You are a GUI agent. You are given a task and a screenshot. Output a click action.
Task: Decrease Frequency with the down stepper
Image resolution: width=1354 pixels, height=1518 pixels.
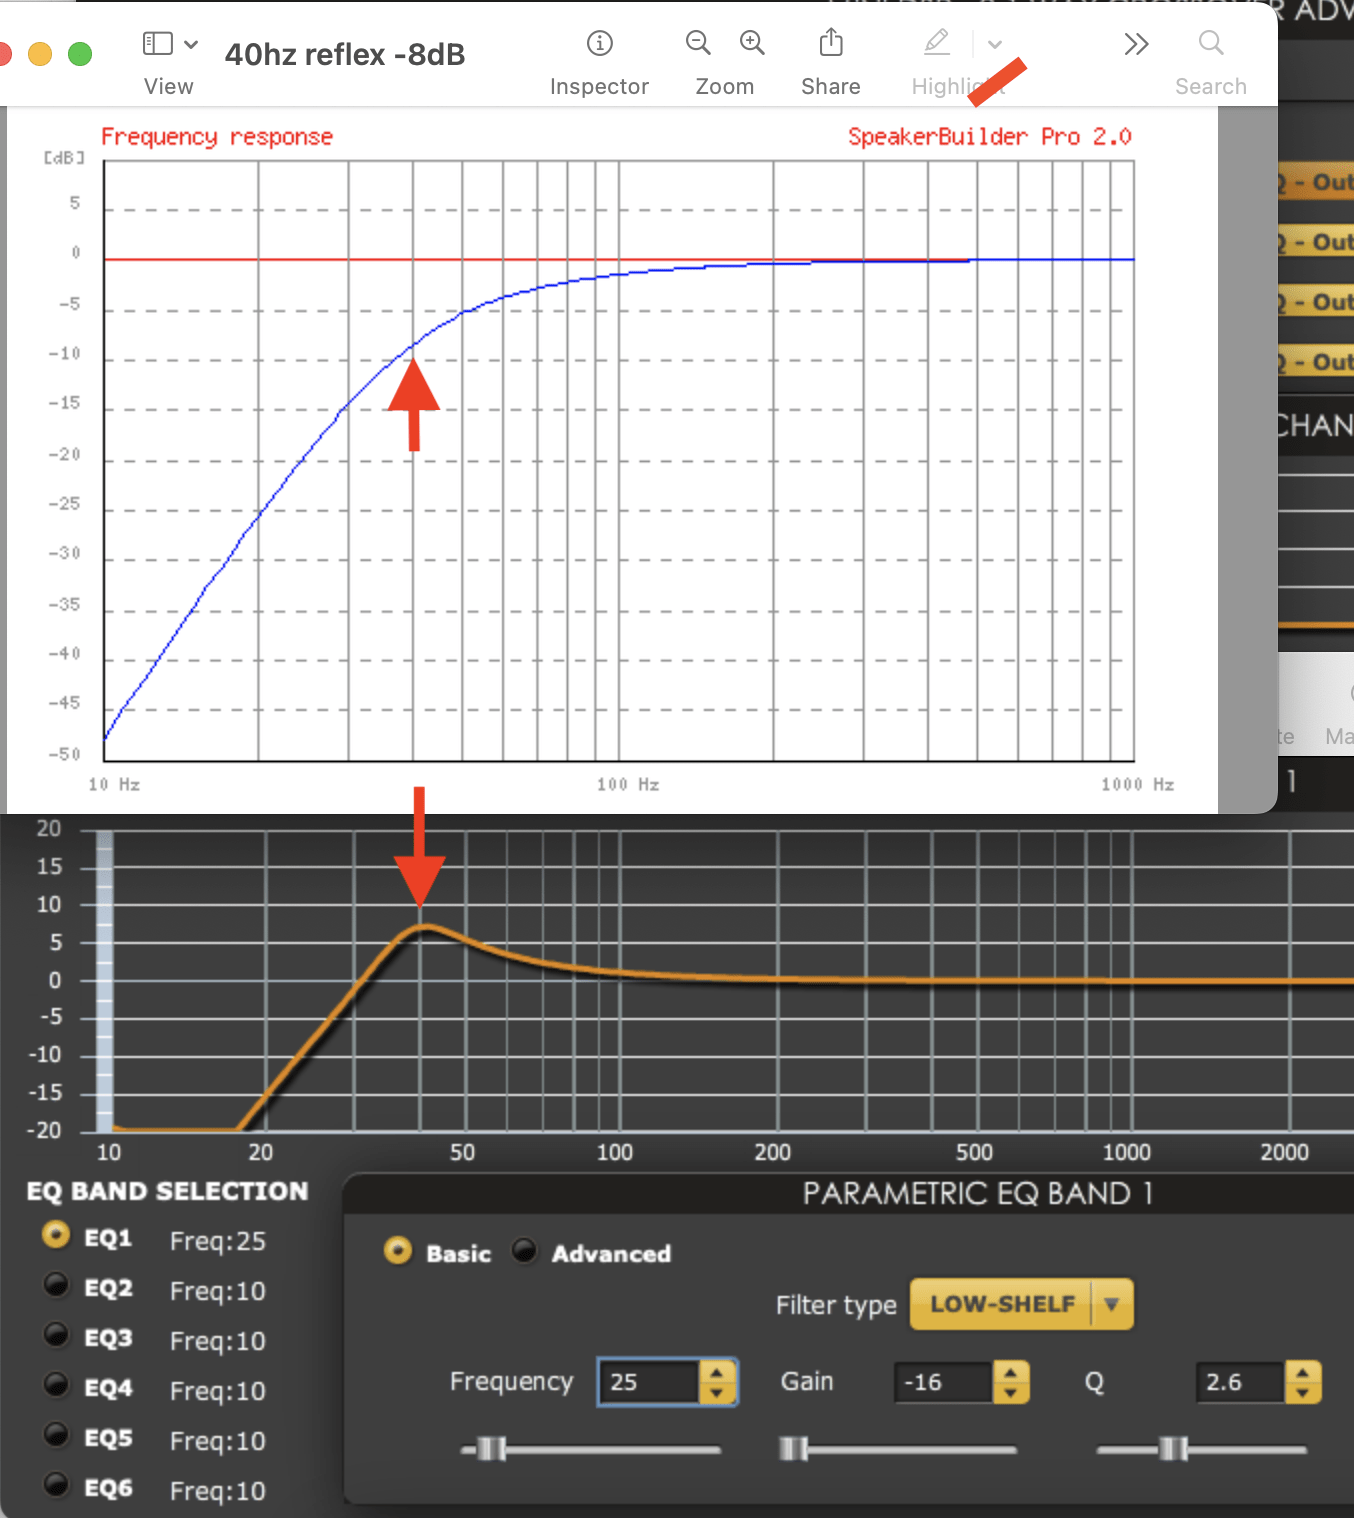[717, 1393]
